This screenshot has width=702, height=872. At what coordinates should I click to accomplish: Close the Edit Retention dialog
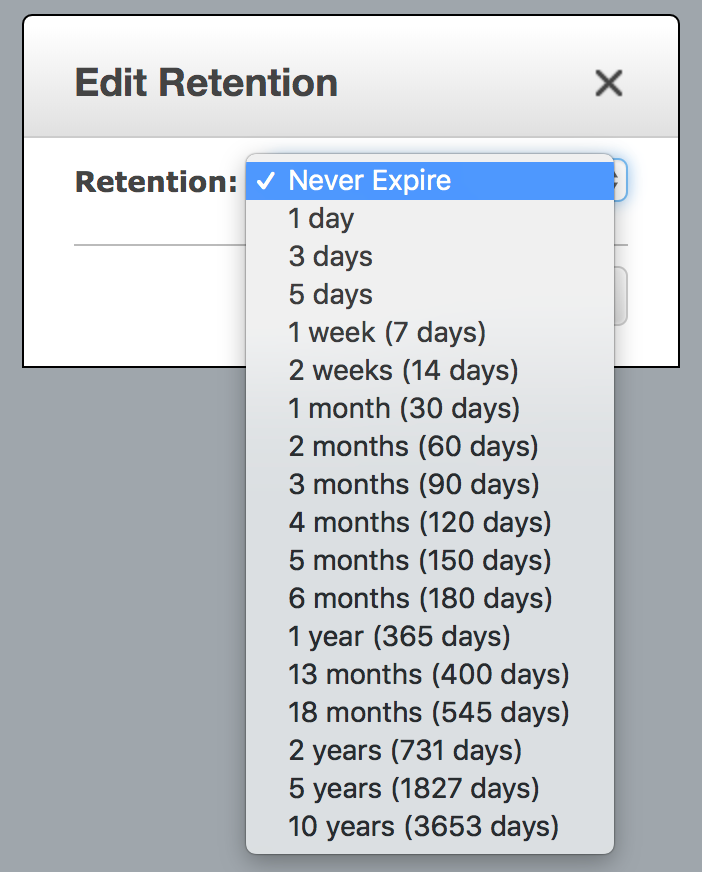[608, 84]
